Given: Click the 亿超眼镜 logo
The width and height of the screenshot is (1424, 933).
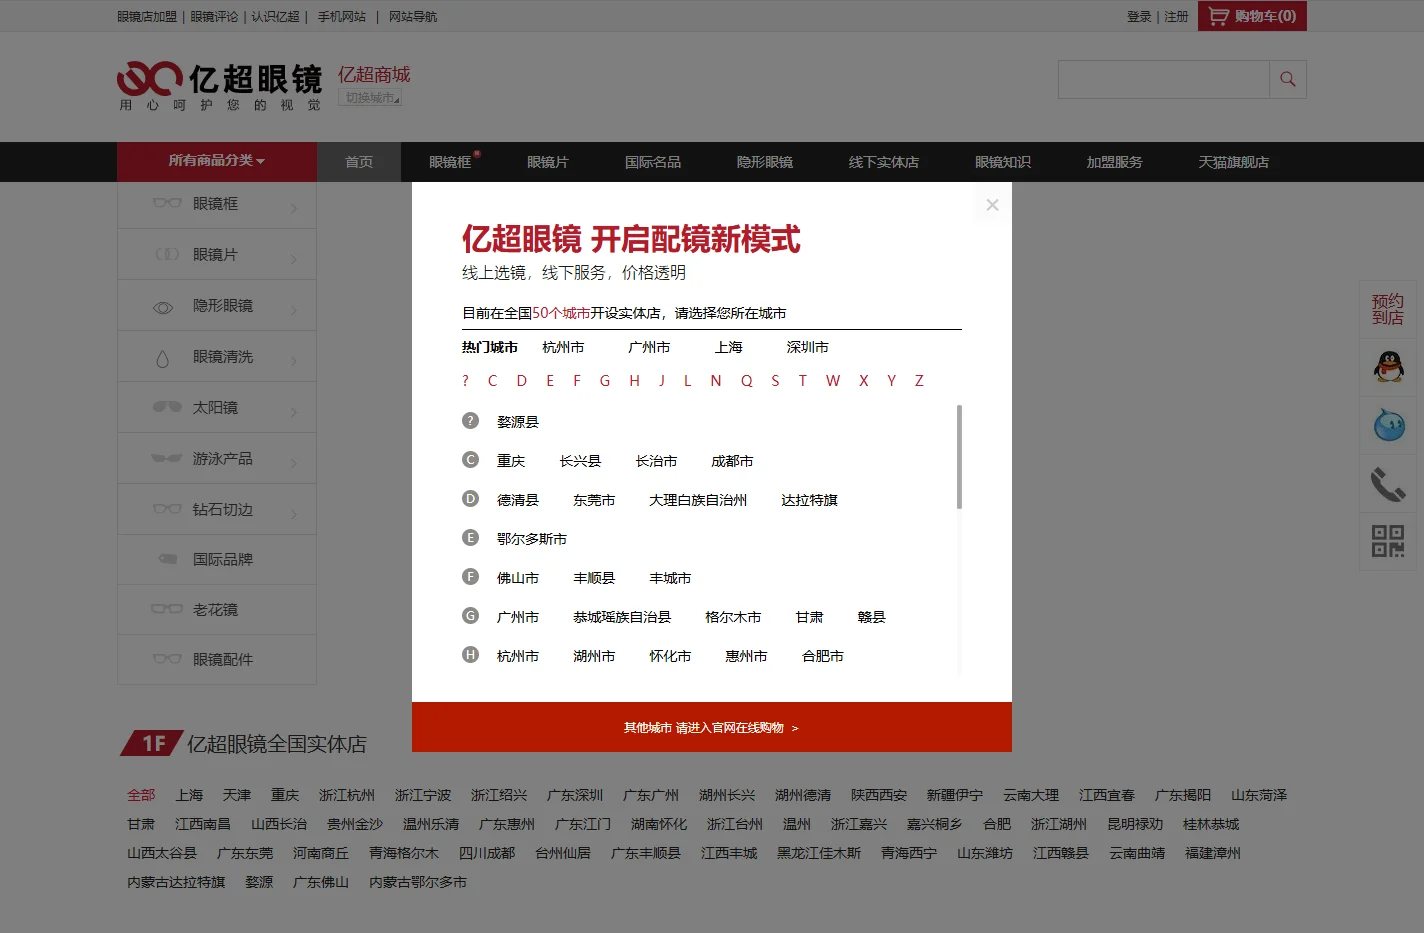Looking at the screenshot, I should [220, 85].
